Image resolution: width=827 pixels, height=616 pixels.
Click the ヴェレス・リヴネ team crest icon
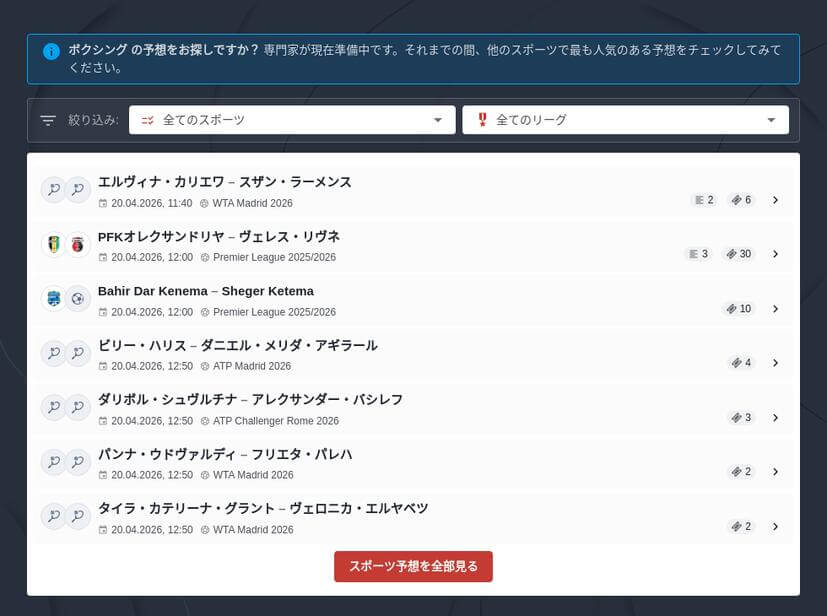(77, 245)
